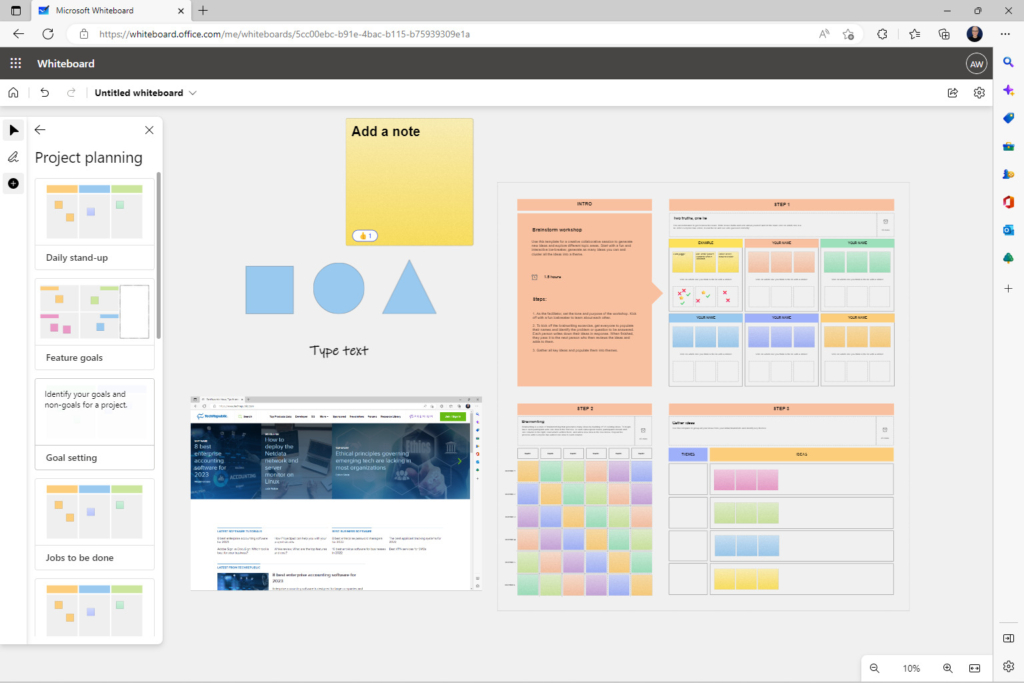This screenshot has height=683, width=1024.
Task: Fit the board to the screen
Action: [974, 668]
